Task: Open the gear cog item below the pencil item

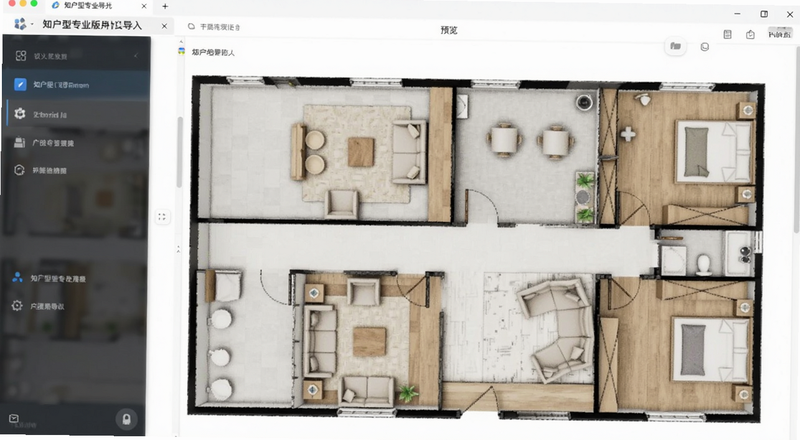Action: pyautogui.click(x=77, y=114)
